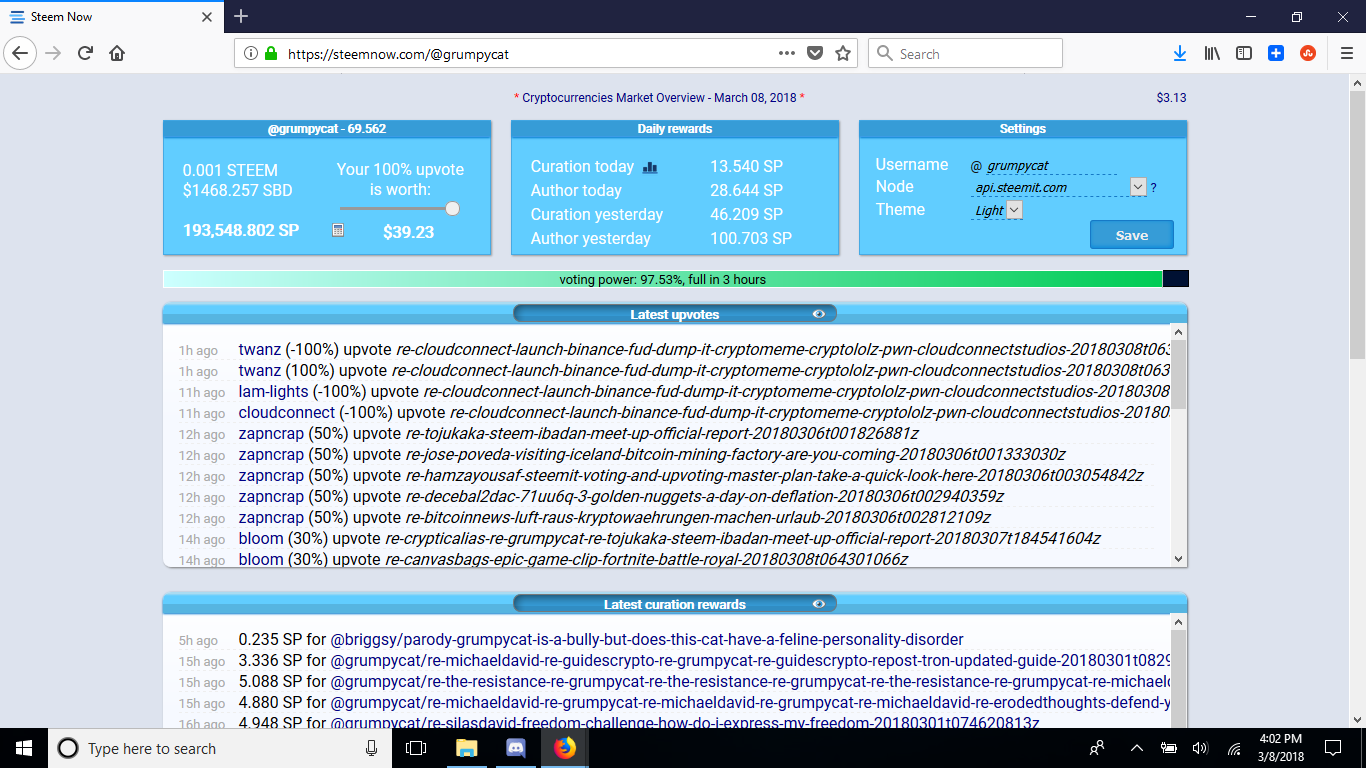Open the upvote value calculator icon

point(337,230)
